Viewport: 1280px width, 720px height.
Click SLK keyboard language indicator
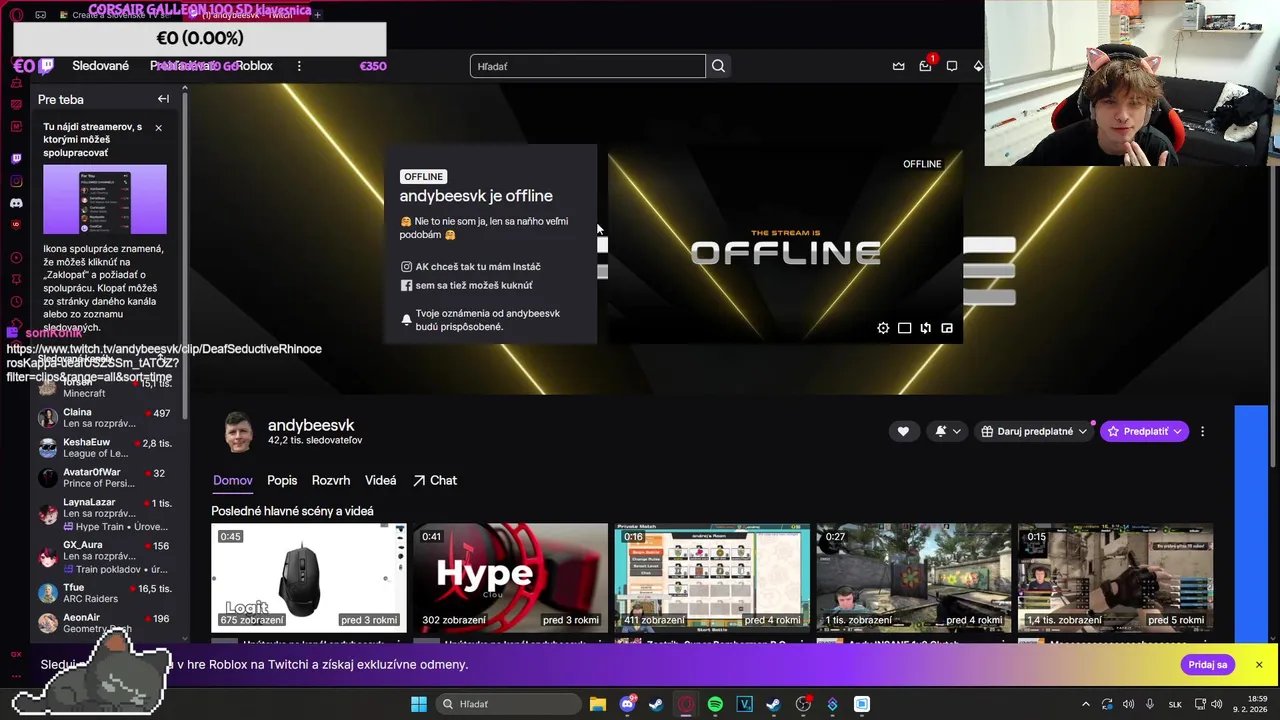coord(1177,704)
